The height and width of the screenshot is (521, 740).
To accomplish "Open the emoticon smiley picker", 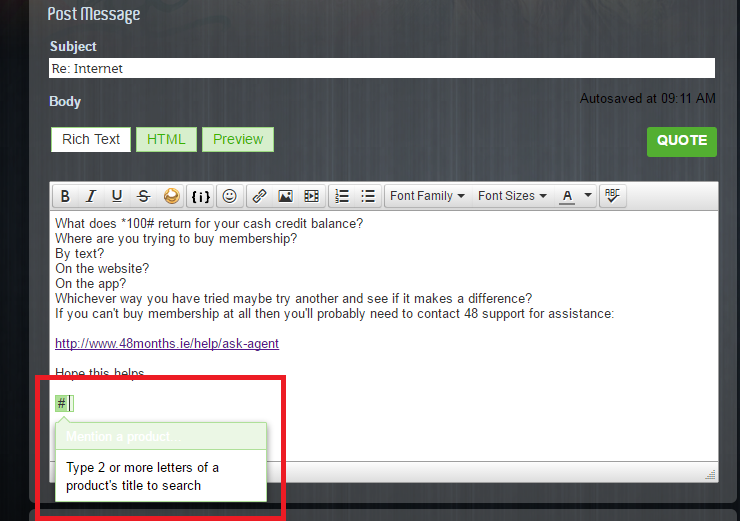I will 230,196.
